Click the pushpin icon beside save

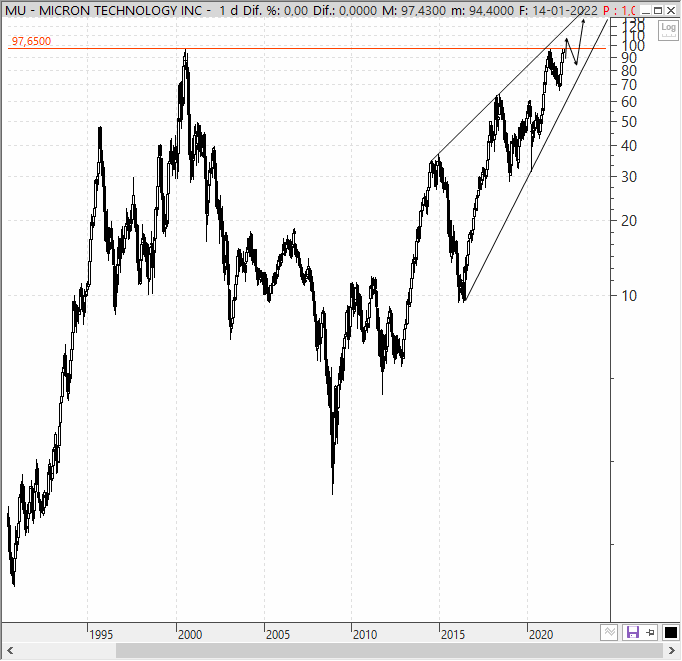pyautogui.click(x=651, y=632)
